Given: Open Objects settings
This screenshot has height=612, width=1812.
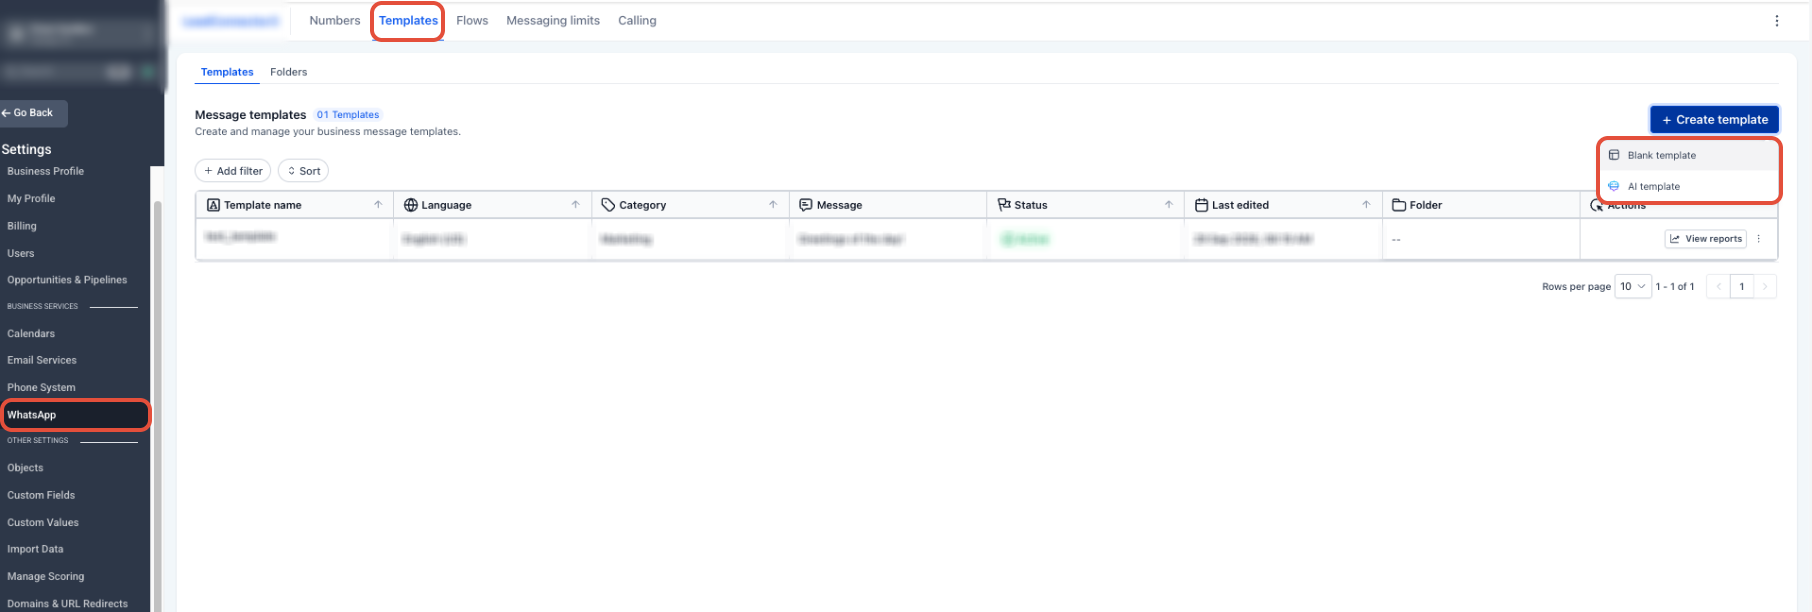Looking at the screenshot, I should point(25,468).
